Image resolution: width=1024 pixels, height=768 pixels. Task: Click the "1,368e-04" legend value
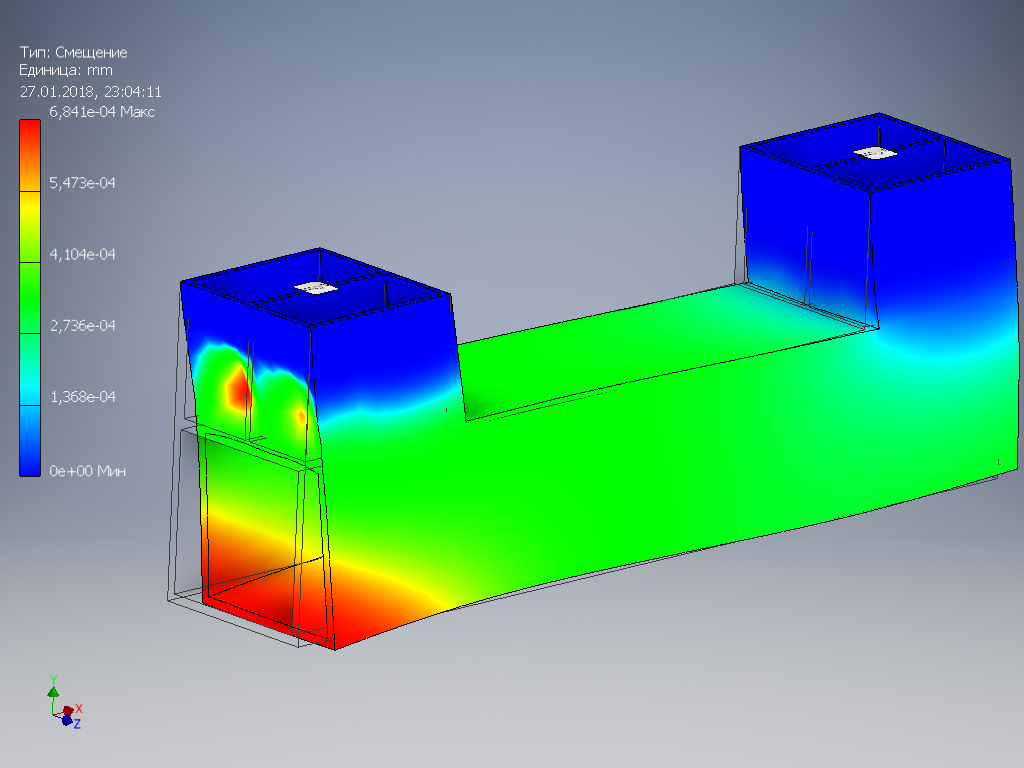pos(83,396)
